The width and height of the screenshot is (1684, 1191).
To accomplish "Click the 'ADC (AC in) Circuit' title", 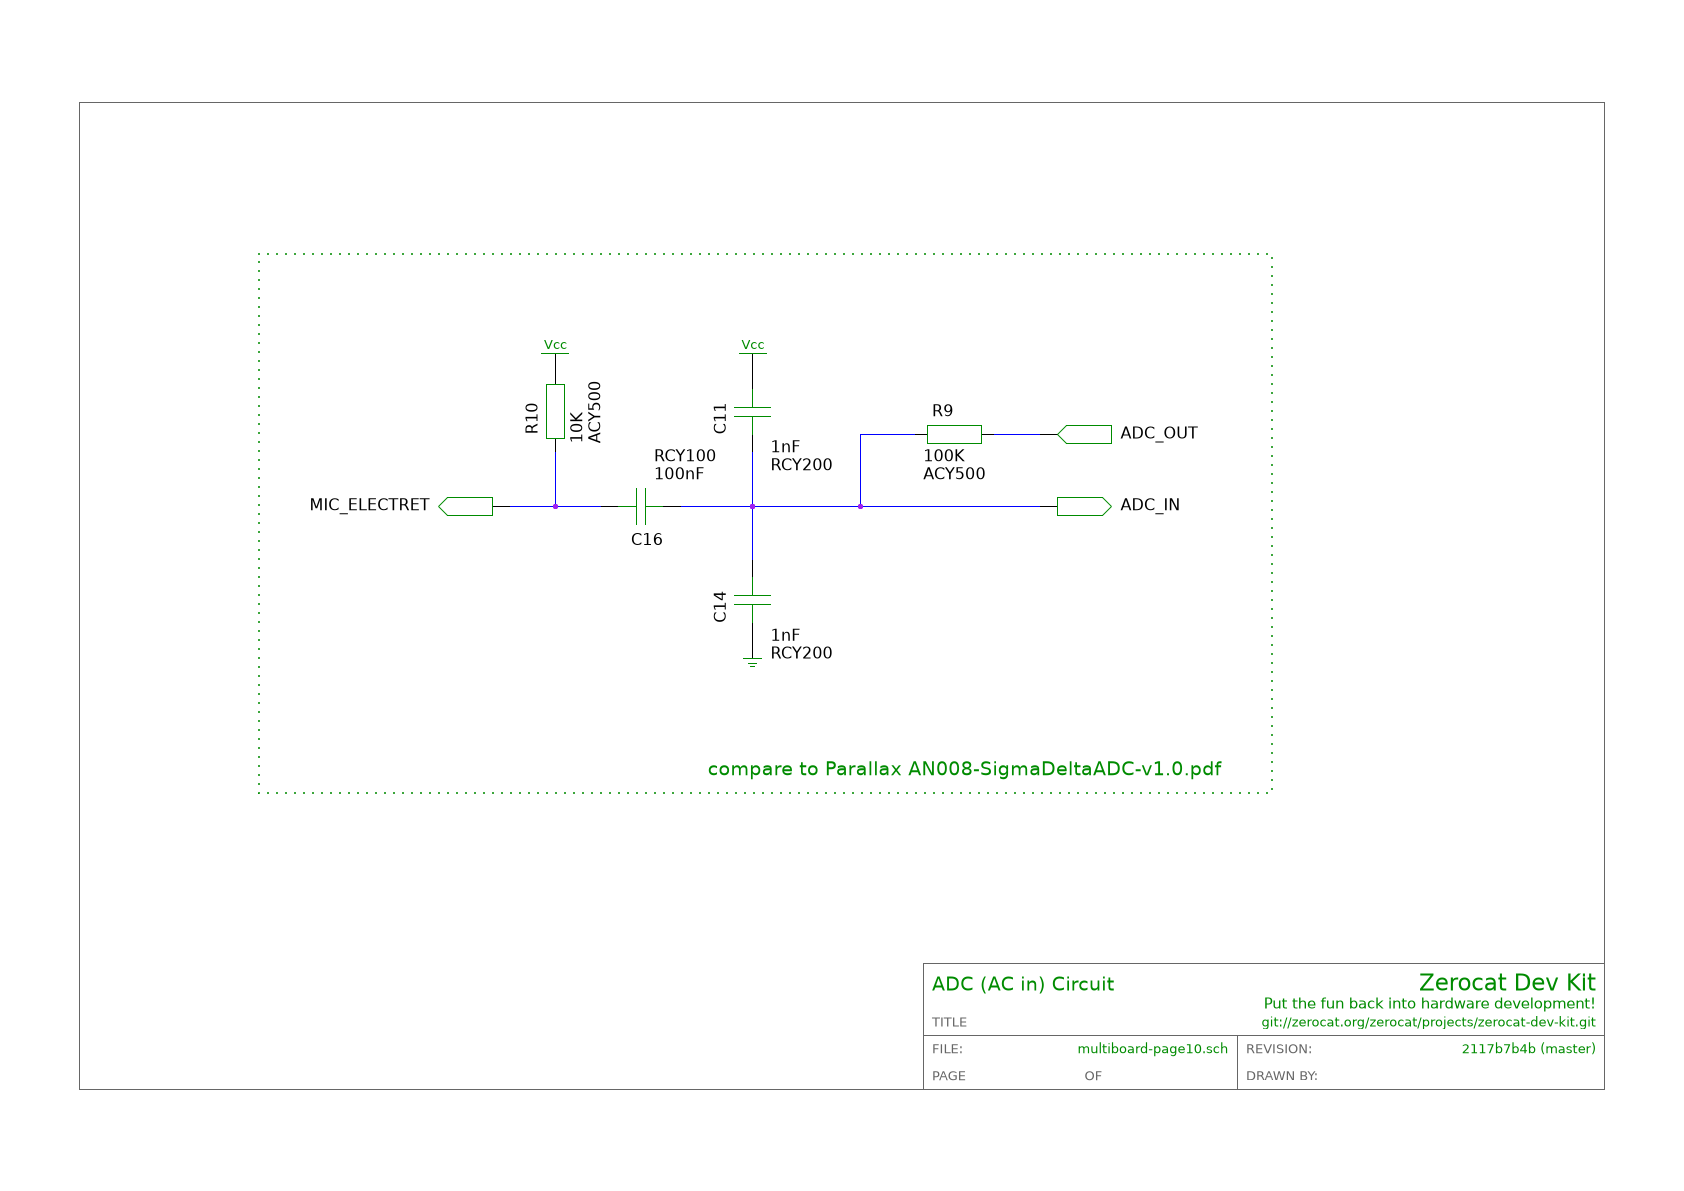I will click(1023, 984).
